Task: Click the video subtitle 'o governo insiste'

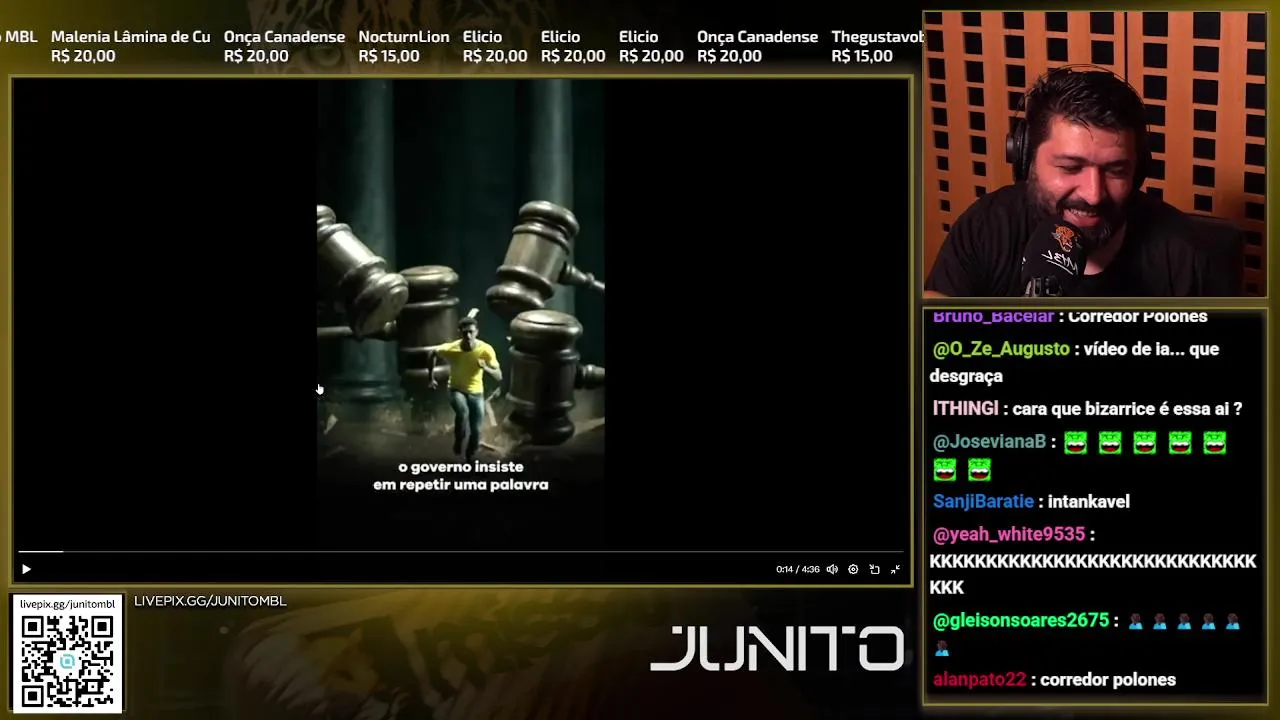Action: 461,467
